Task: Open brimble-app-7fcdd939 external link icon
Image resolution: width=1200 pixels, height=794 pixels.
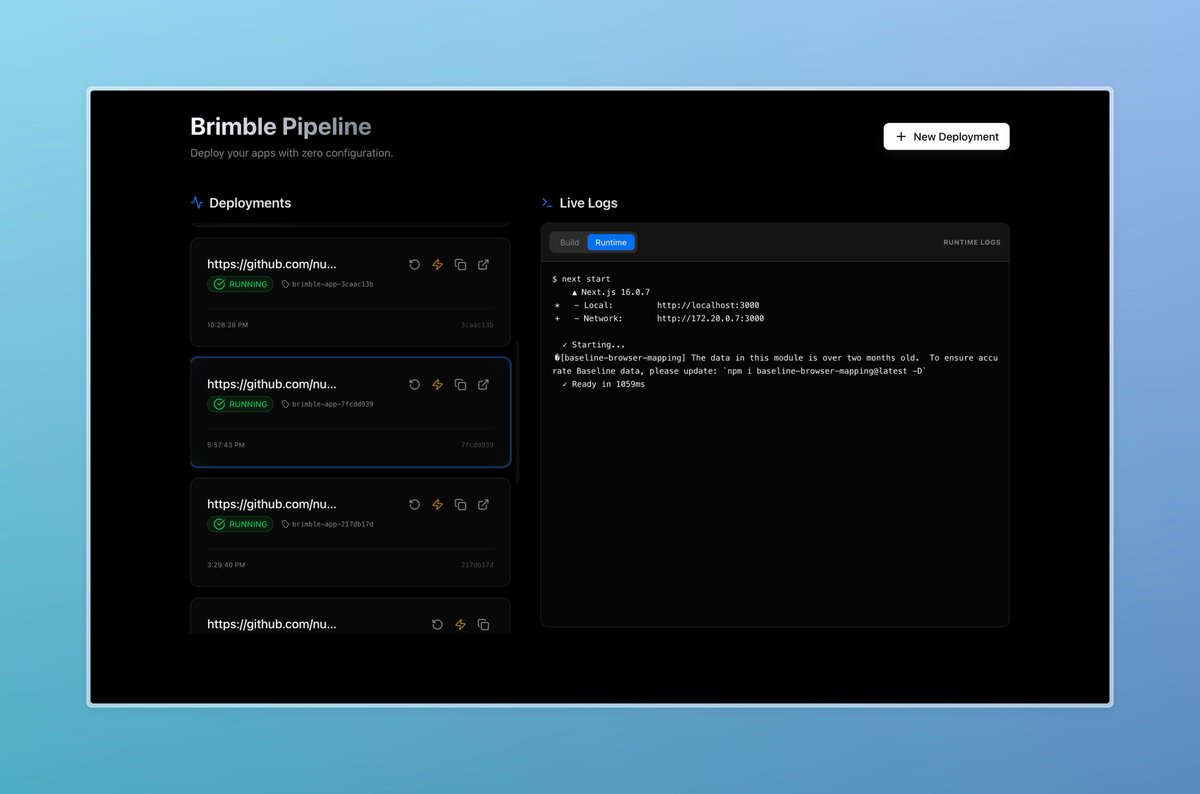Action: point(483,384)
